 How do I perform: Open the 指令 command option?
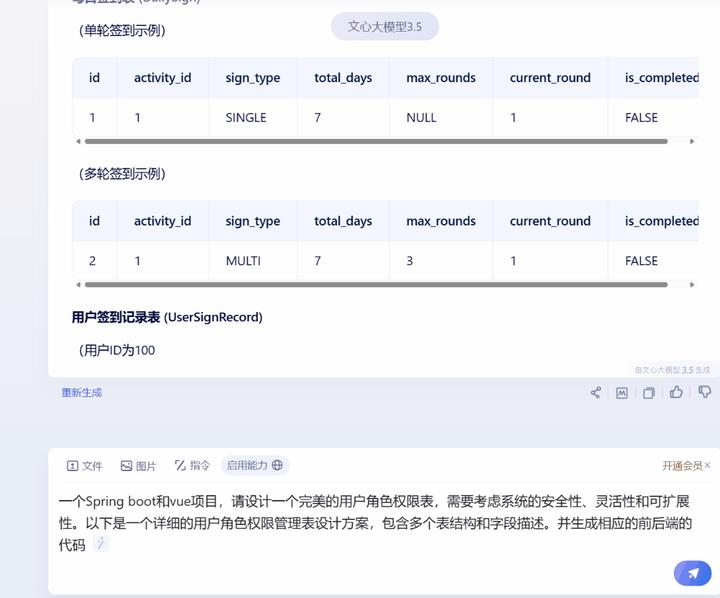tap(192, 465)
